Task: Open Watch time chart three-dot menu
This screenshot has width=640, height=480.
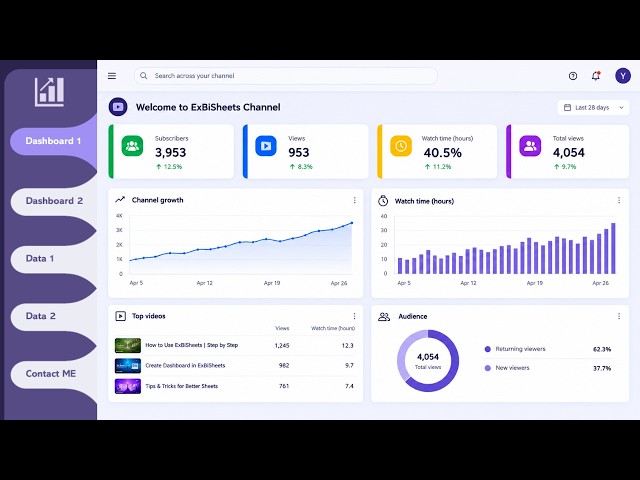Action: click(619, 200)
